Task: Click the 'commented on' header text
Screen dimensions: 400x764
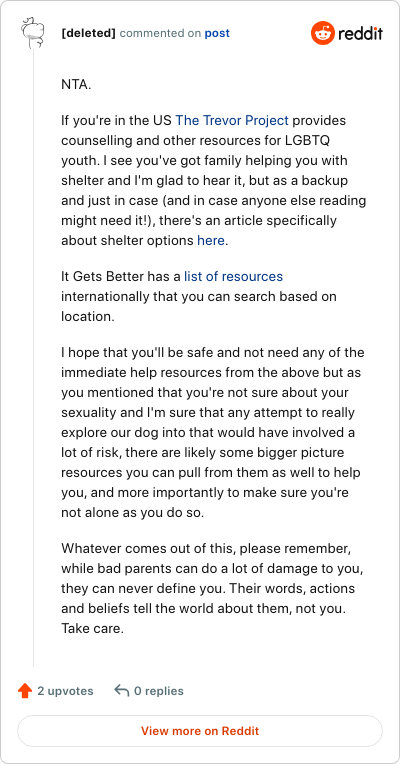Action: [160, 34]
